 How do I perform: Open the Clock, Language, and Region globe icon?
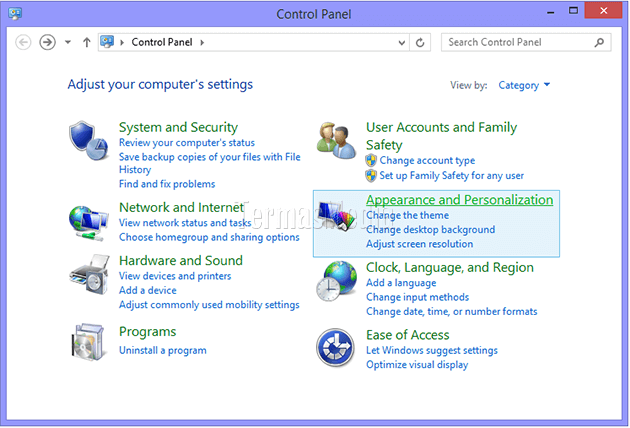click(336, 281)
